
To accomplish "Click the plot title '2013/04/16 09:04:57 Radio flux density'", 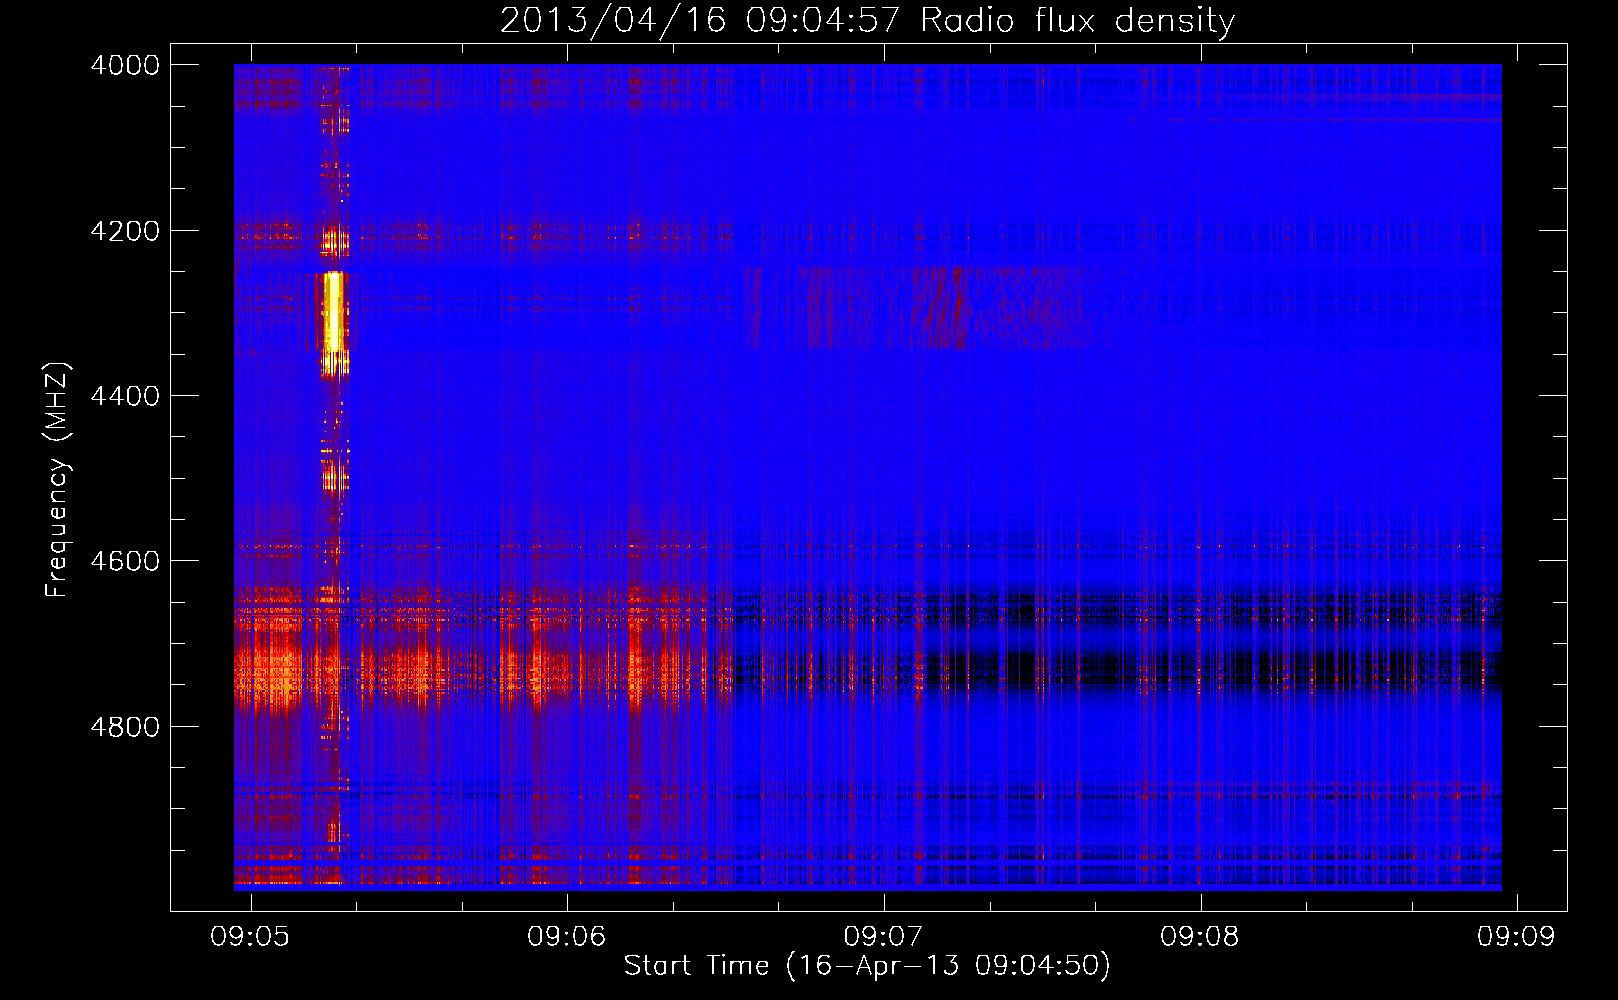I will point(867,21).
